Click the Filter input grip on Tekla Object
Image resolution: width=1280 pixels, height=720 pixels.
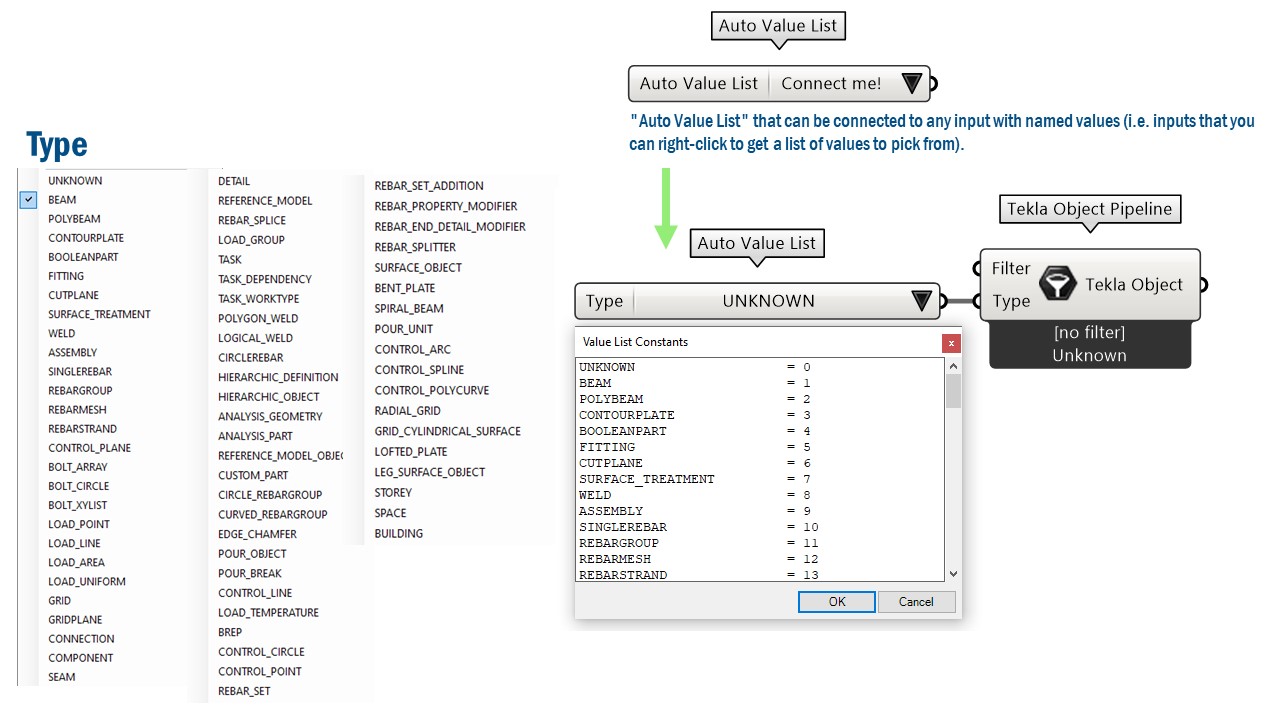coord(979,268)
